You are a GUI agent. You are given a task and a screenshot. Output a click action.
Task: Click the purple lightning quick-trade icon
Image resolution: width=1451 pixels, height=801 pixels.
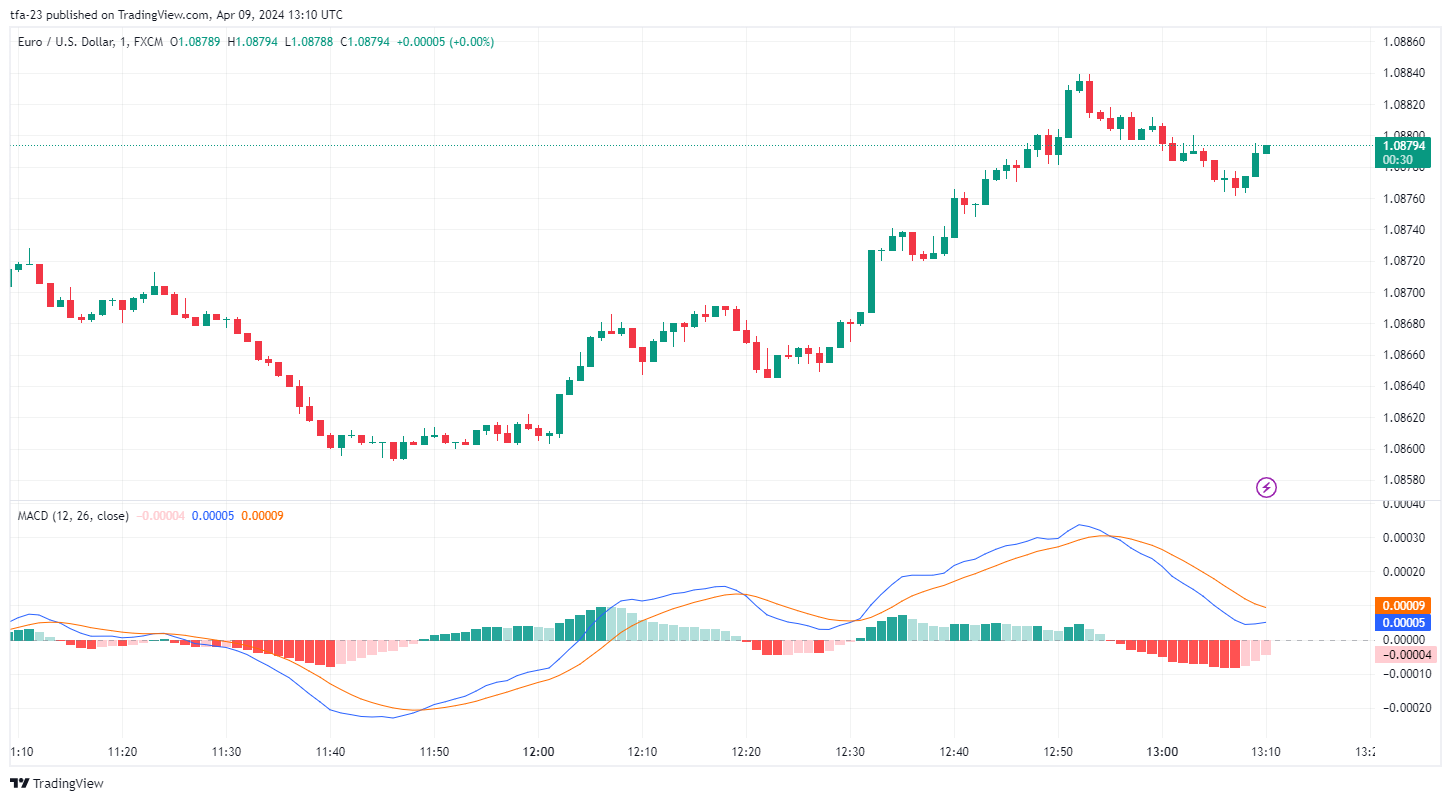tap(1266, 487)
